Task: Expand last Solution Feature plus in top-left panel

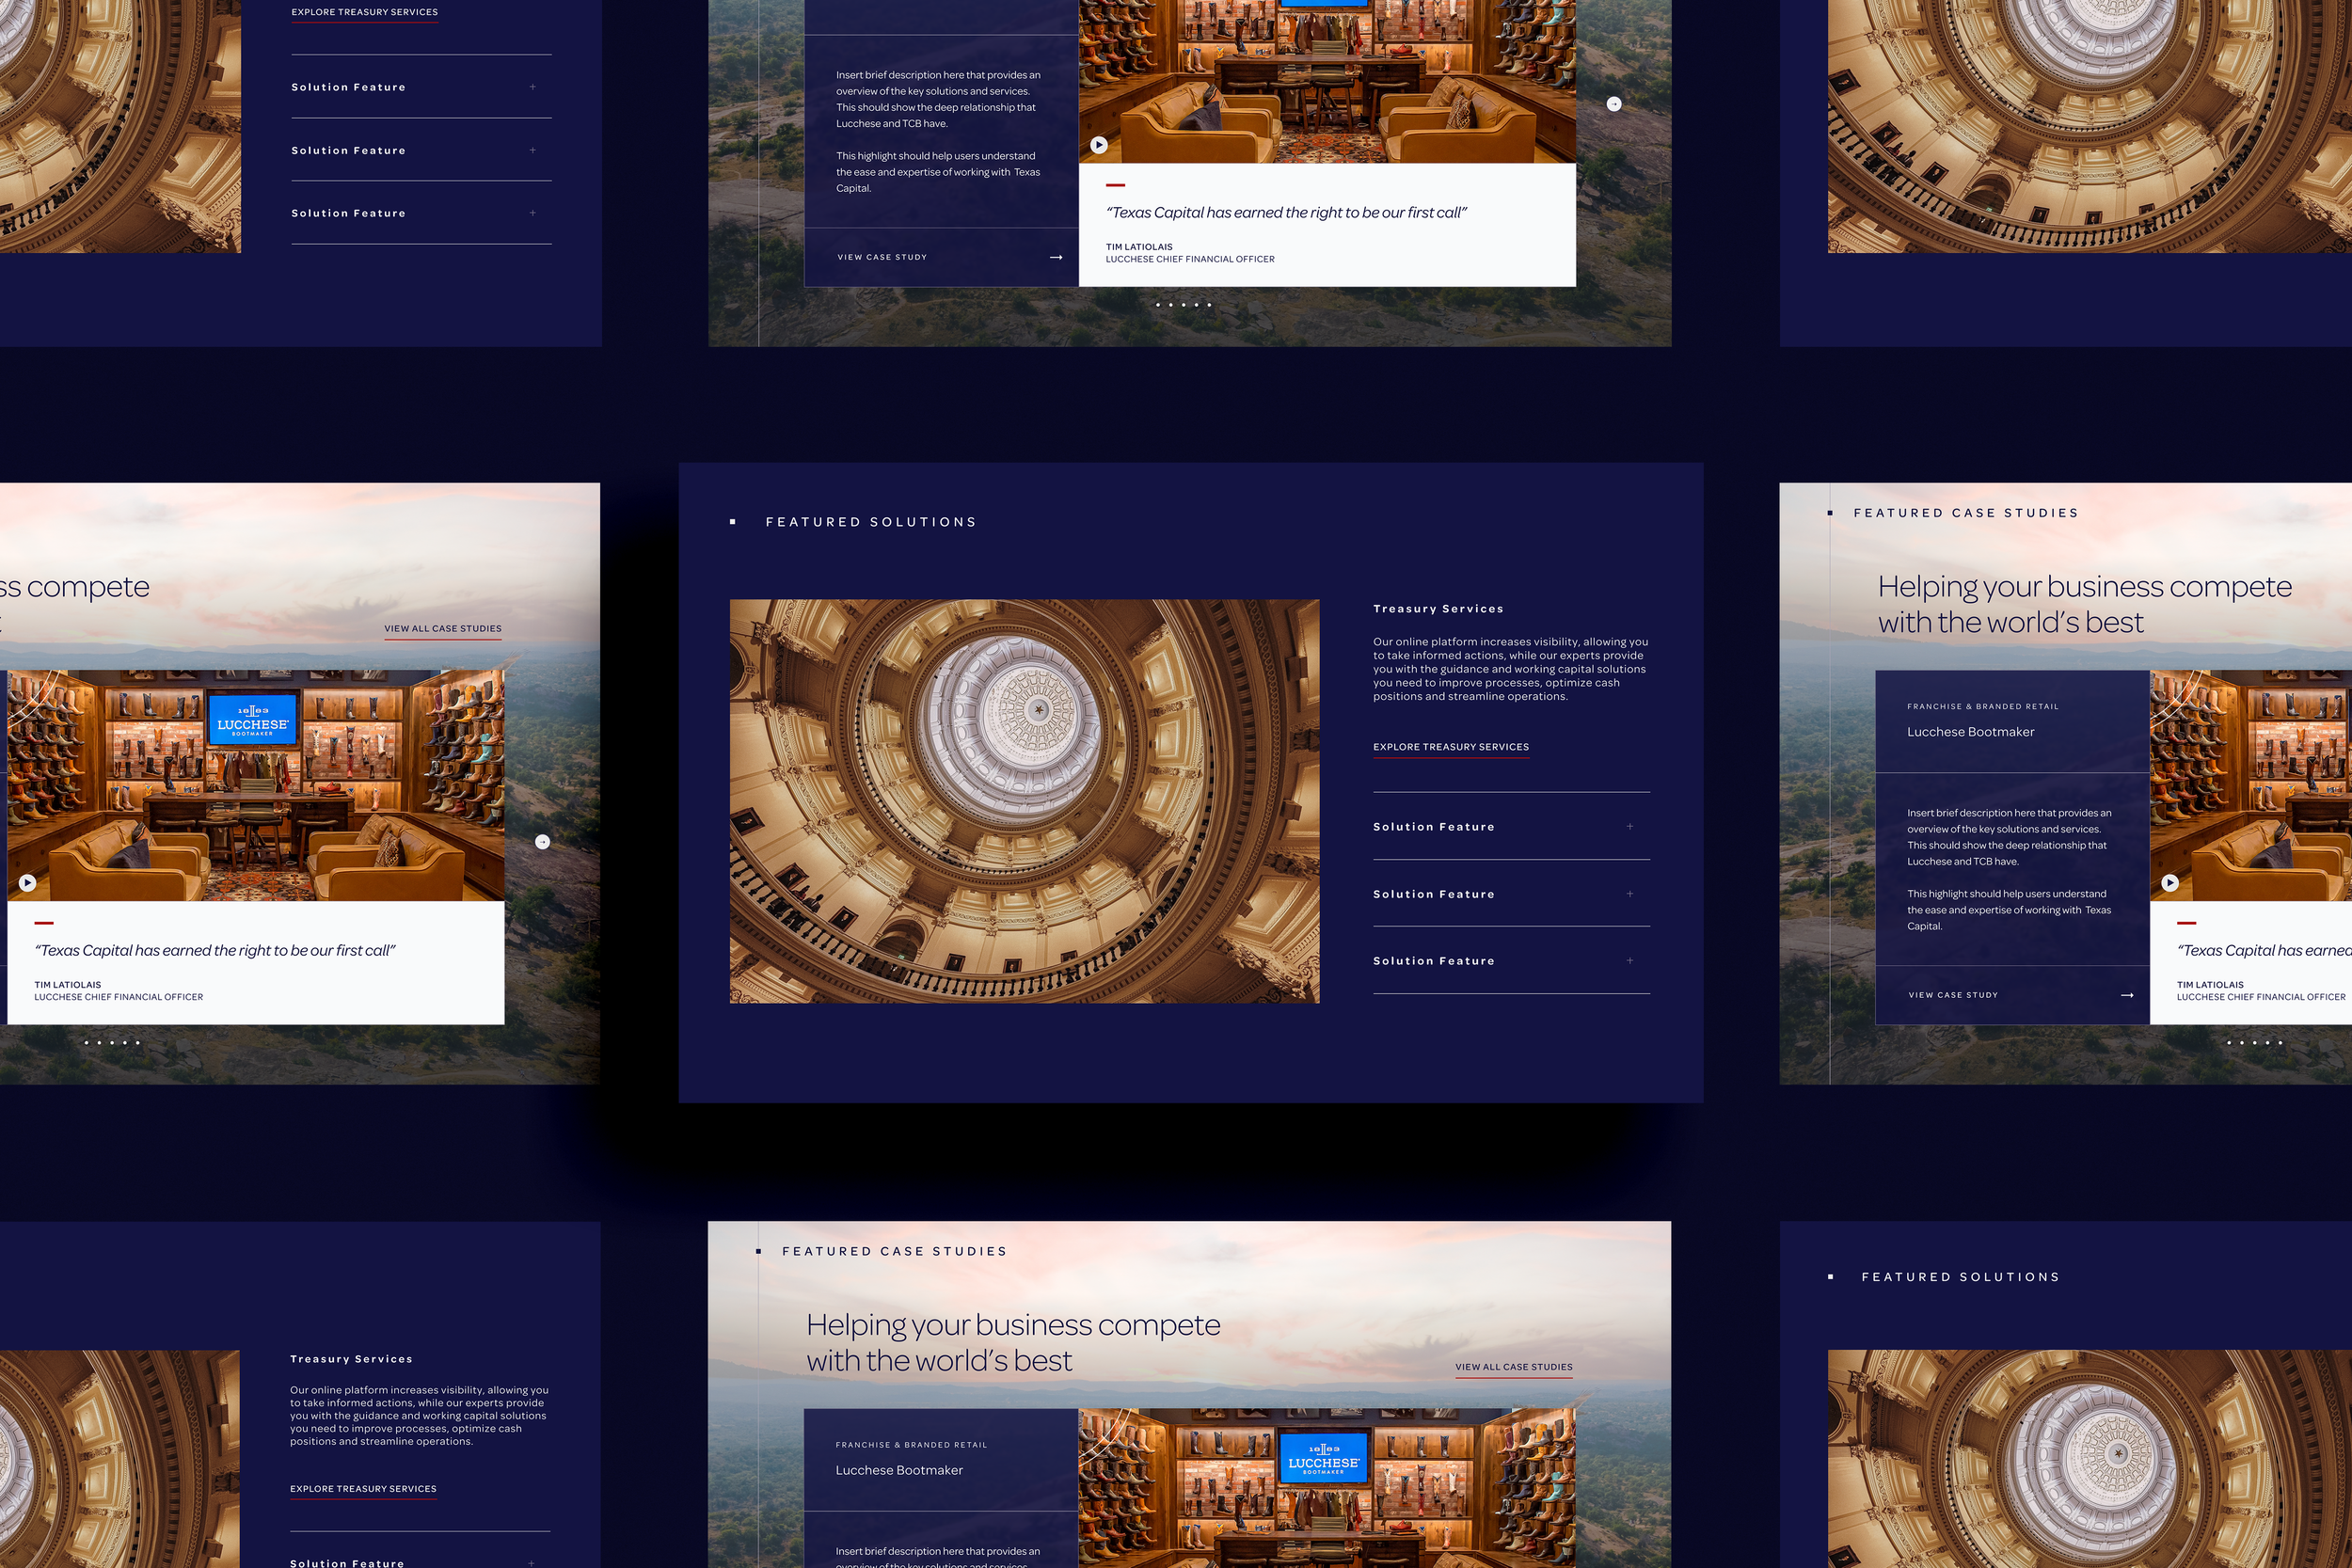Action: coord(532,213)
